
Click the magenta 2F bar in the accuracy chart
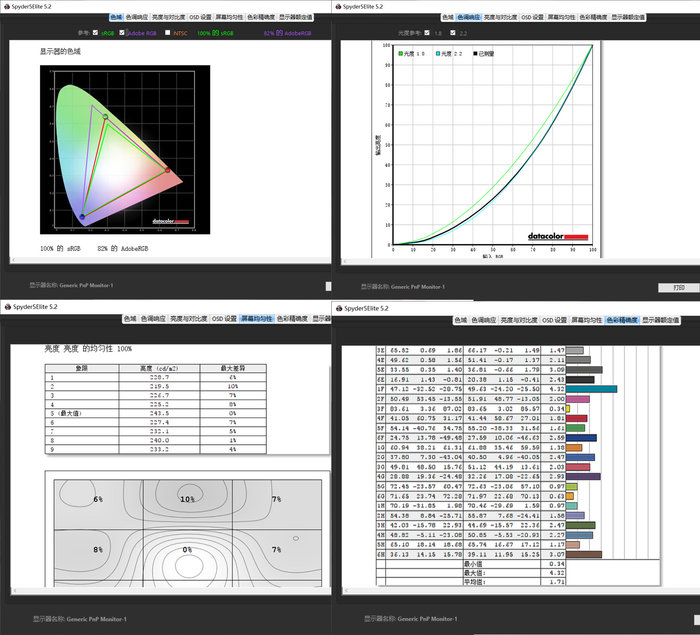click(578, 399)
